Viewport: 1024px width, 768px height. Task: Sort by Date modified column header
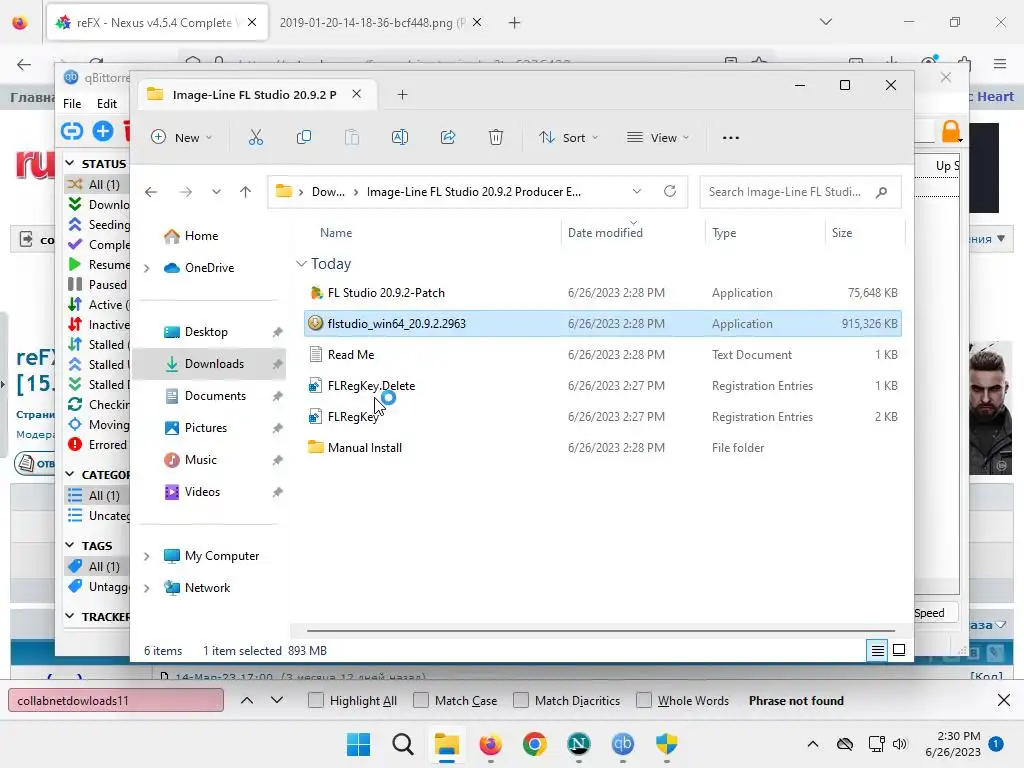[605, 232]
